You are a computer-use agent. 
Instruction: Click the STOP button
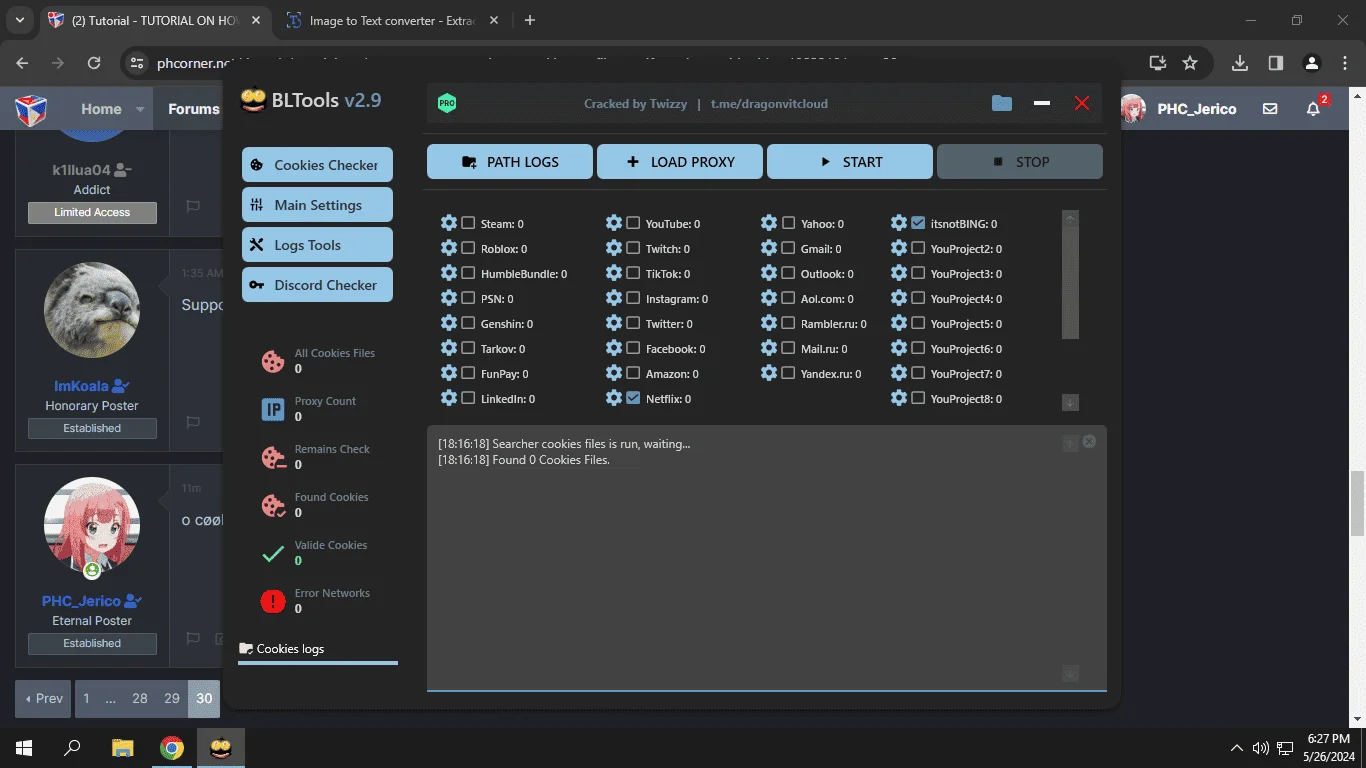(1020, 162)
